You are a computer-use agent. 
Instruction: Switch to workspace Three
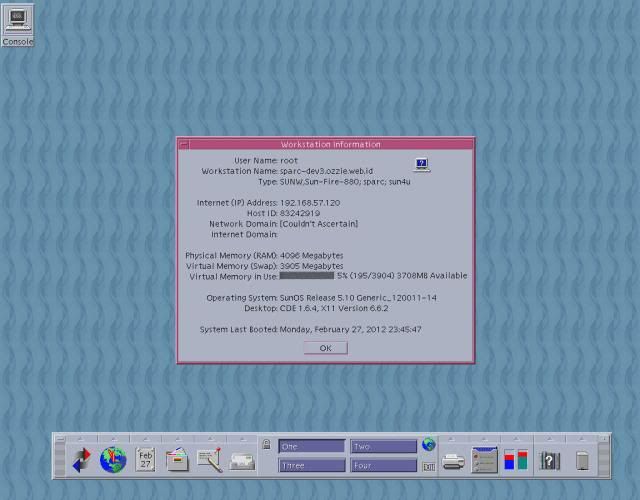coord(311,465)
